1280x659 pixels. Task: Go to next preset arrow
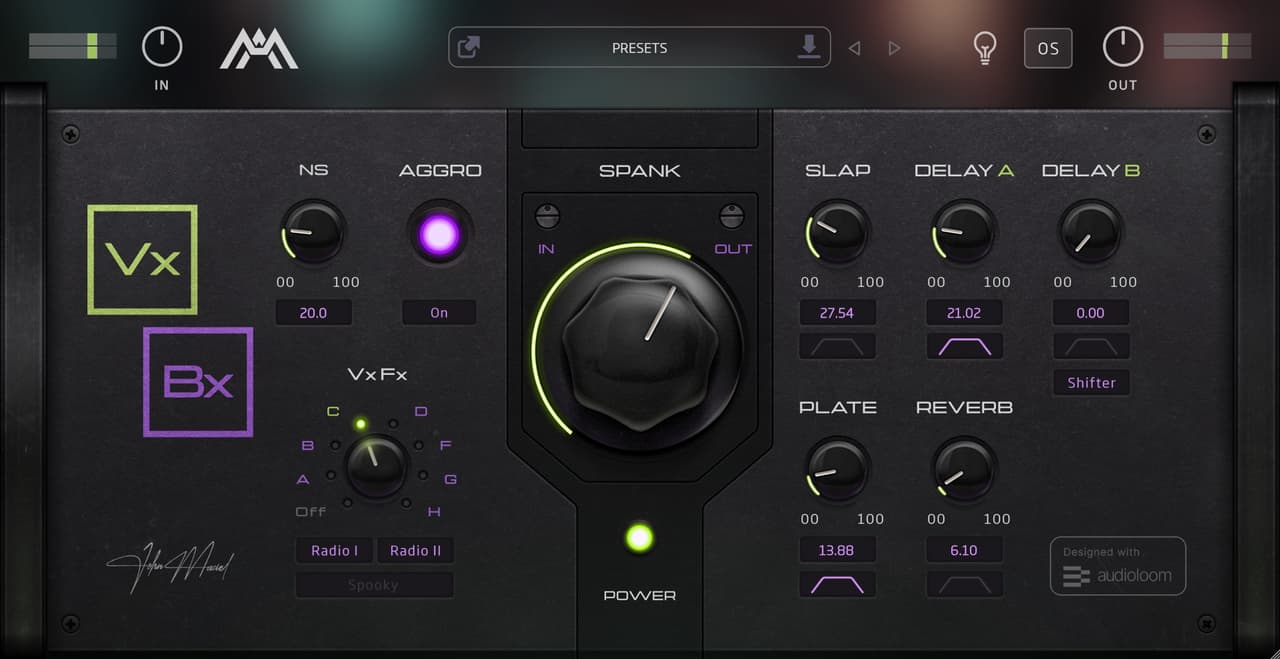895,48
